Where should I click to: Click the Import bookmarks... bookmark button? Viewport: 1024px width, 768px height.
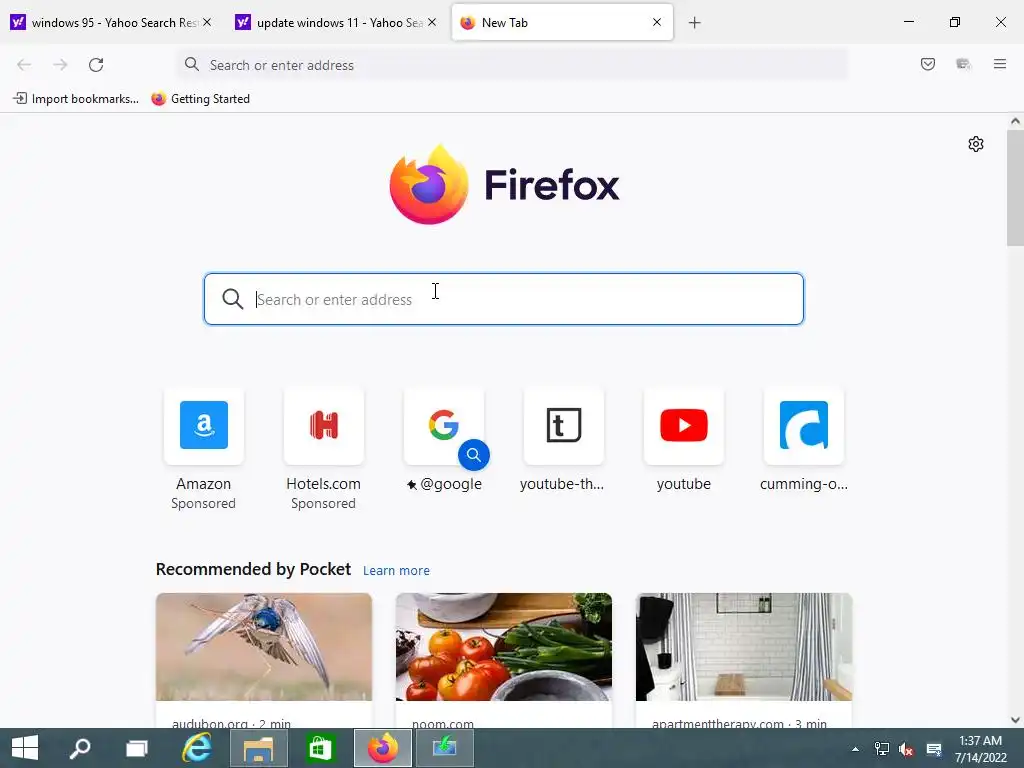[x=76, y=99]
